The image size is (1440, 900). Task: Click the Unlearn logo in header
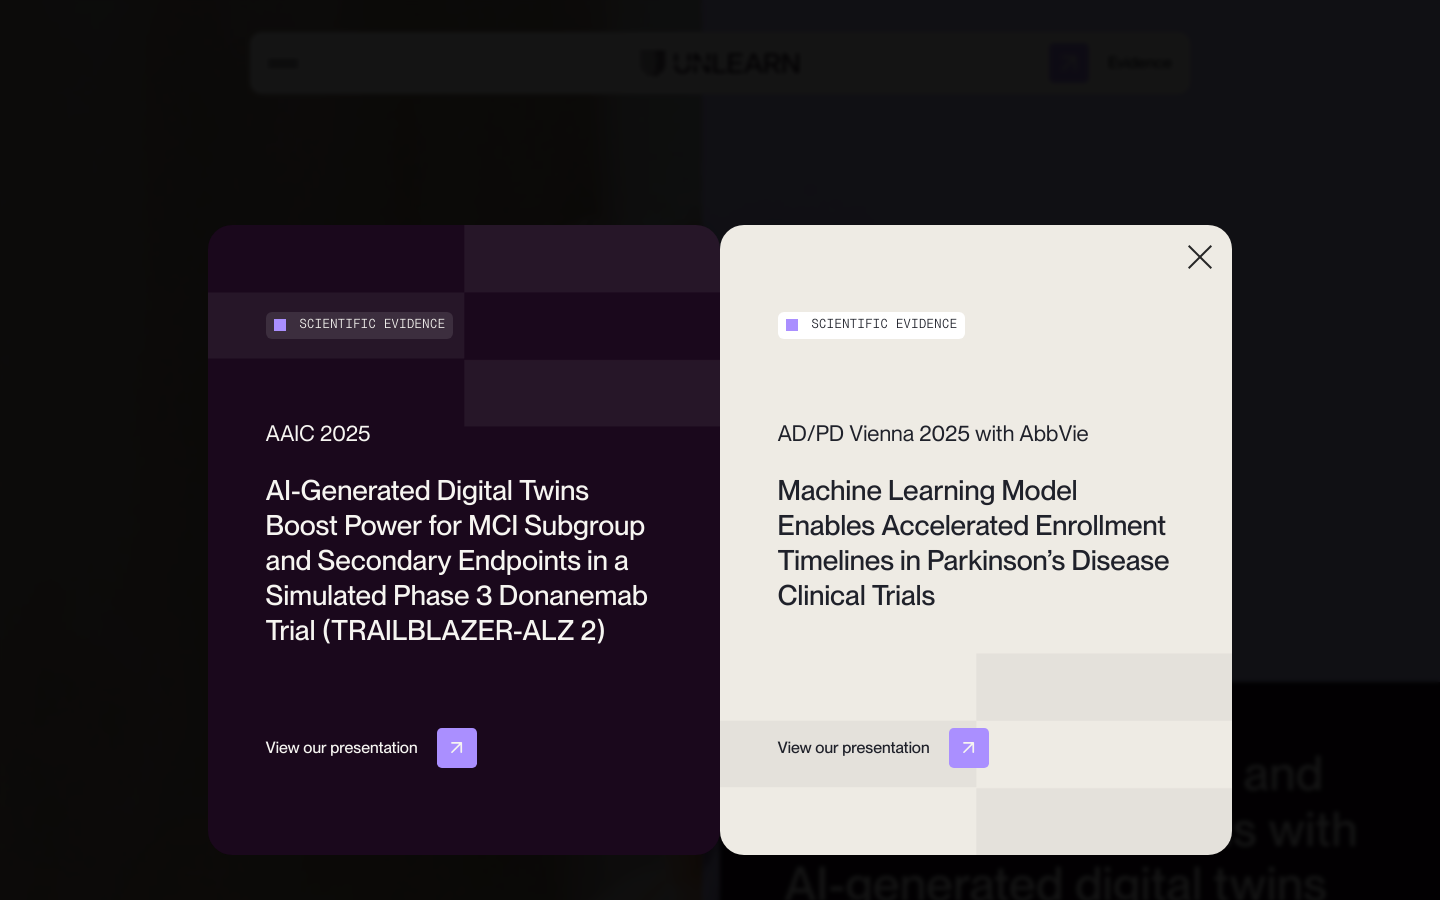pos(735,63)
